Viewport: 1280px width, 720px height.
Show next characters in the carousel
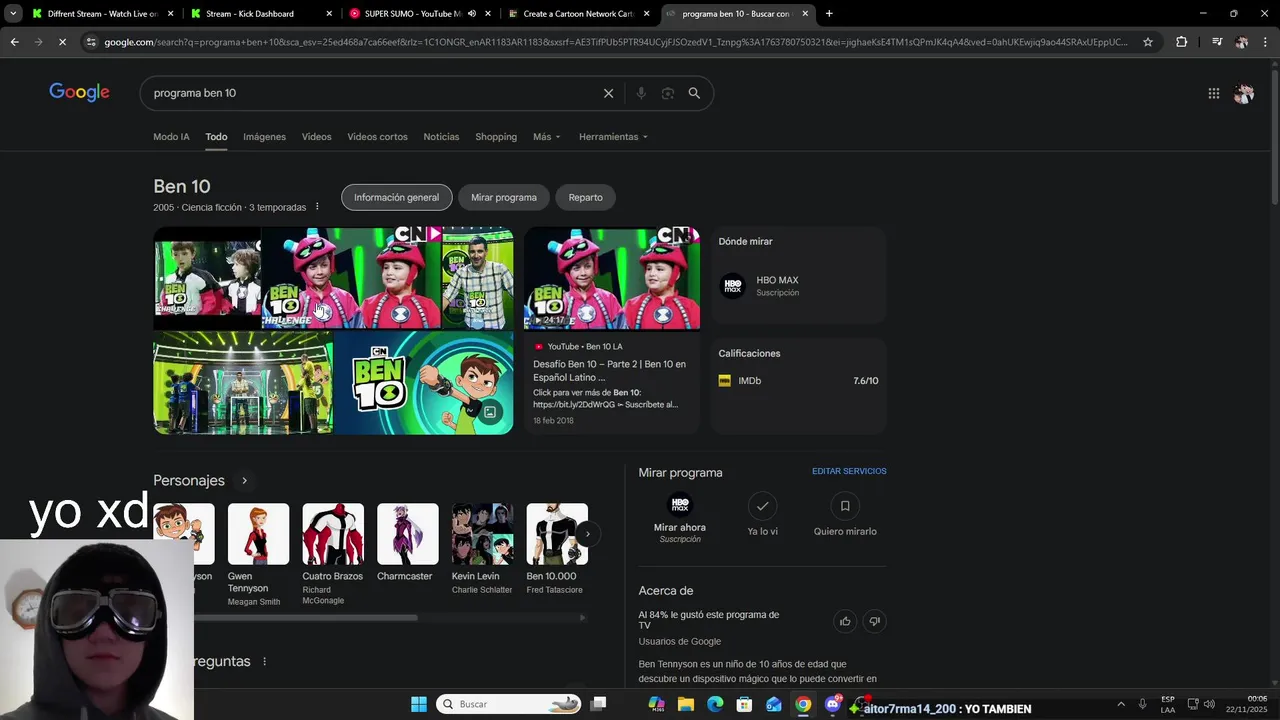[x=588, y=534]
